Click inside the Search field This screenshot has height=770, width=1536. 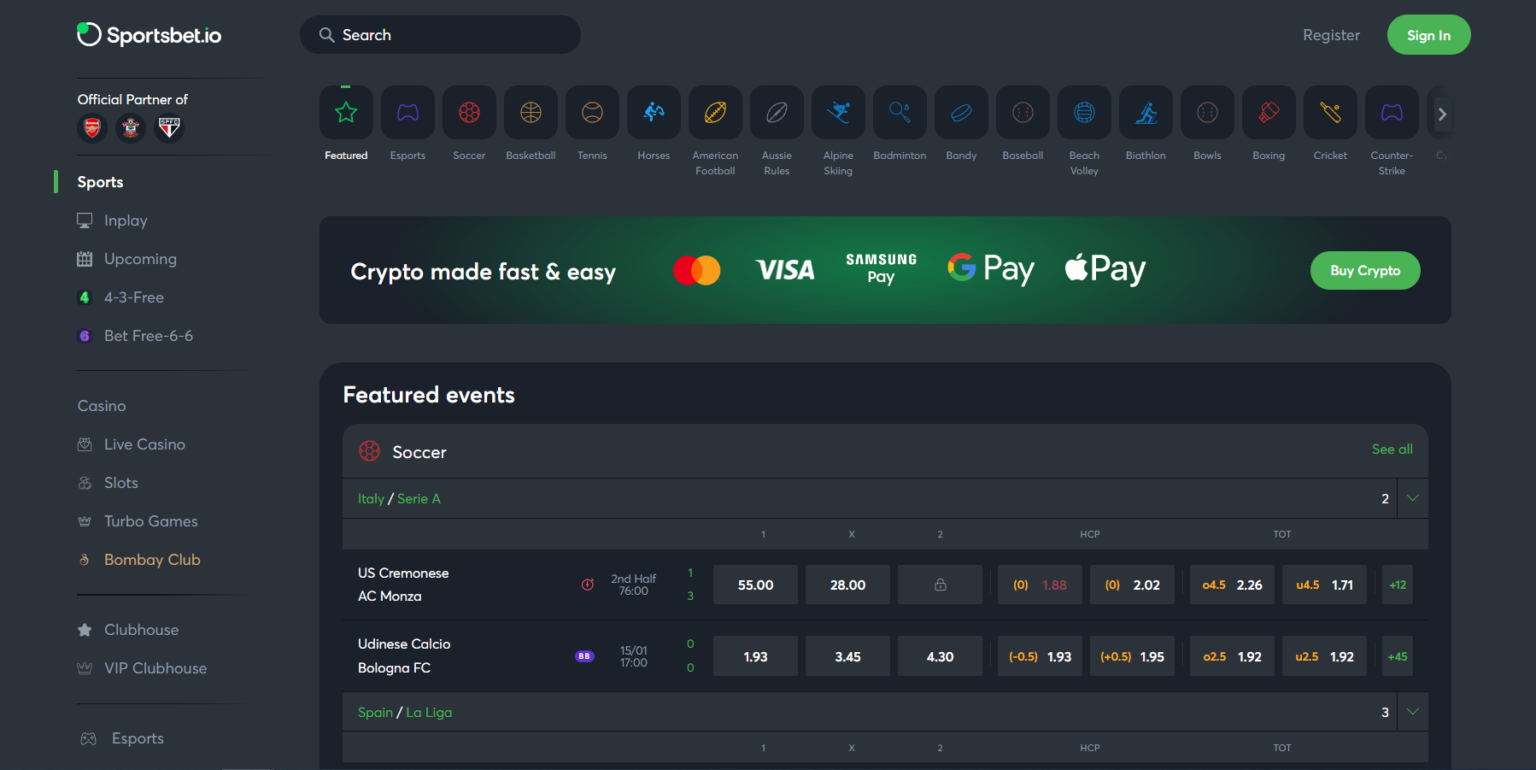tap(440, 34)
